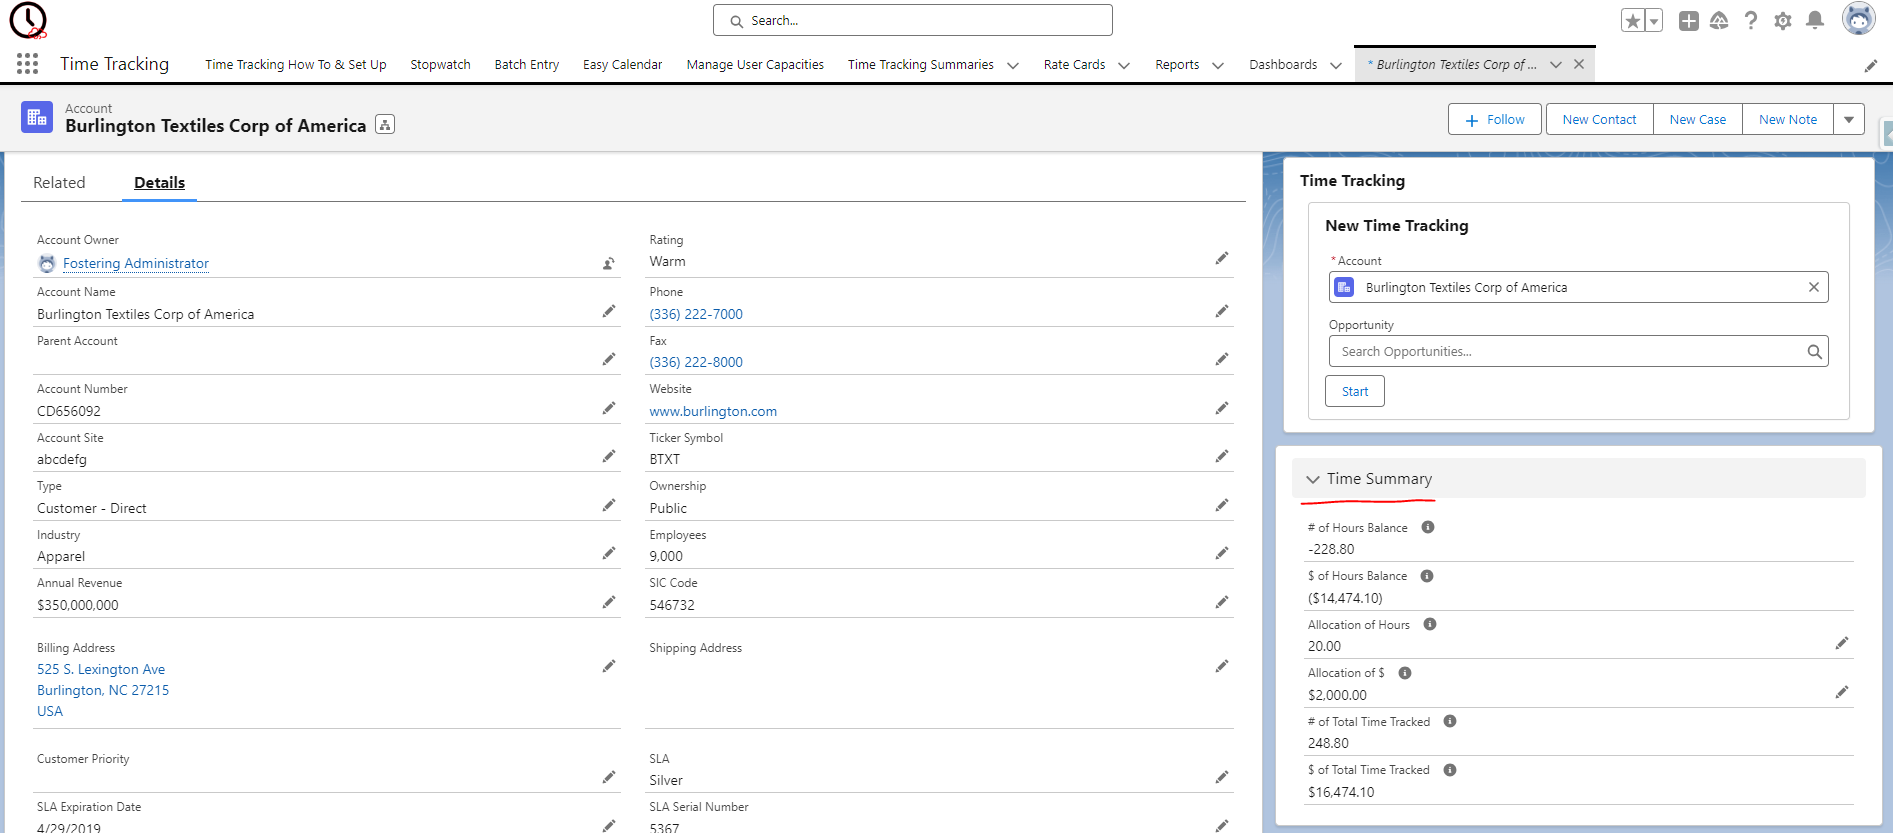Open the Setup gear icon
1893x833 pixels.
[x=1783, y=21]
